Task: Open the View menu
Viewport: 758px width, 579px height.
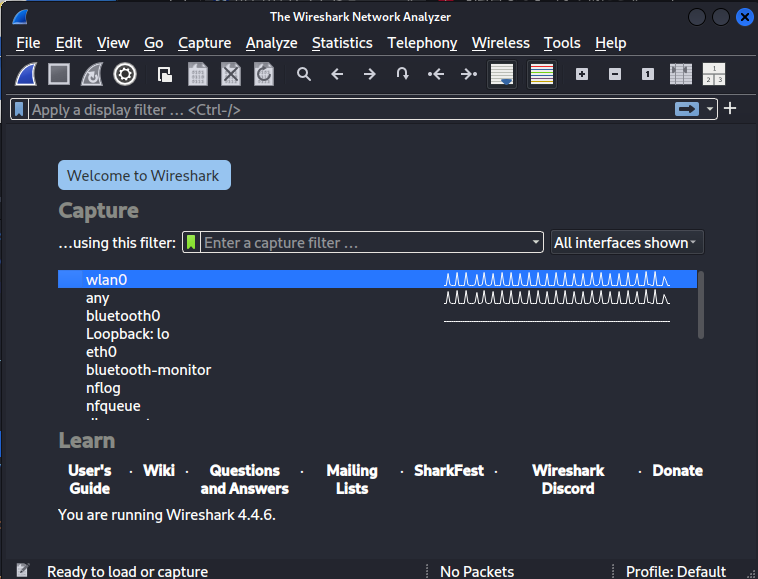Action: click(113, 43)
